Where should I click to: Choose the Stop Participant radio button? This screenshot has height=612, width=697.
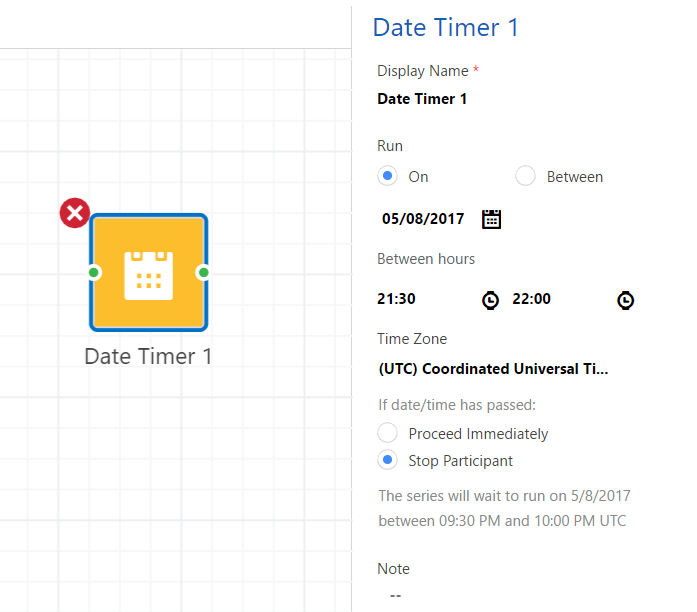387,461
